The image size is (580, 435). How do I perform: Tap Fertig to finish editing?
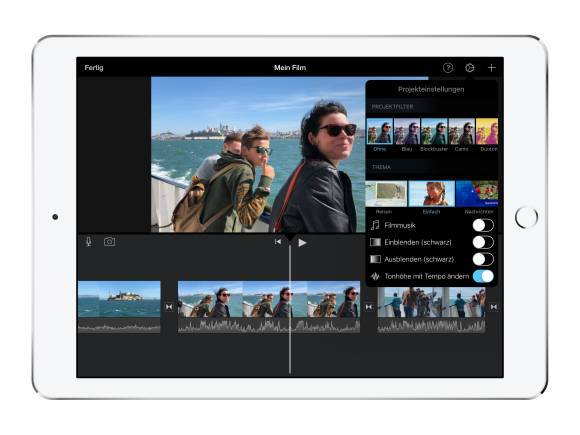94,68
